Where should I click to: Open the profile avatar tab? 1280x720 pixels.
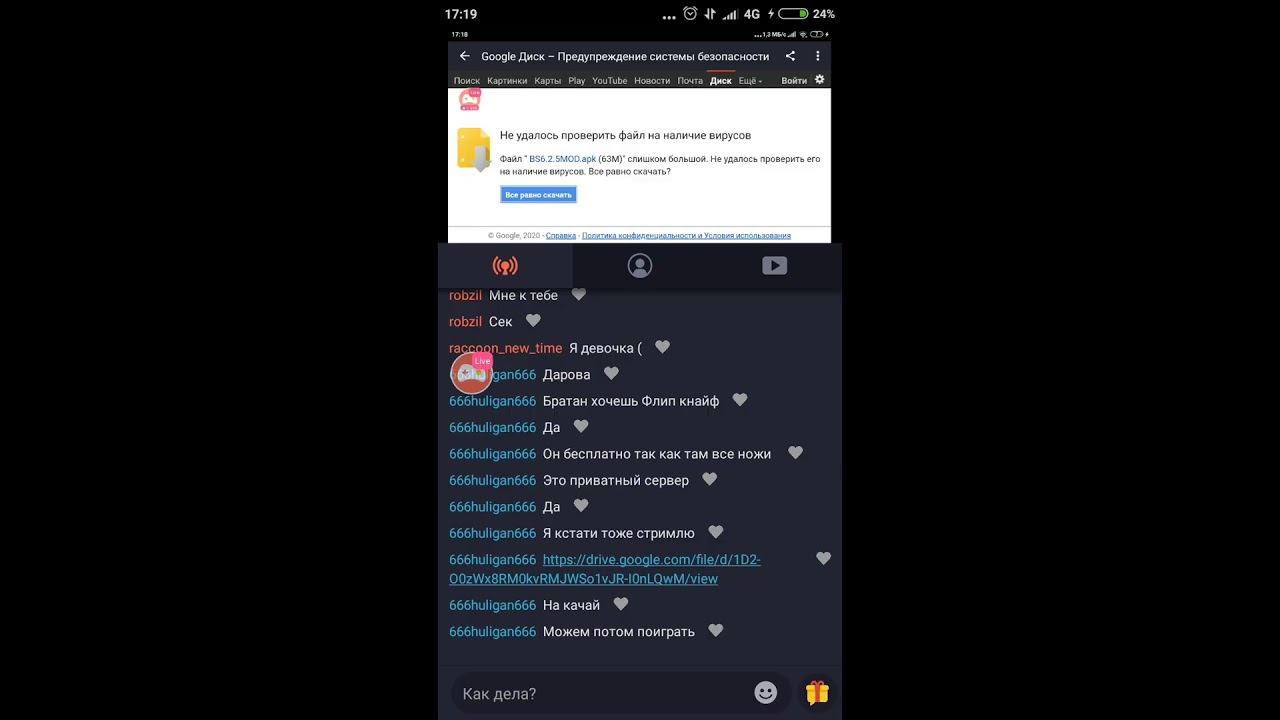(640, 265)
